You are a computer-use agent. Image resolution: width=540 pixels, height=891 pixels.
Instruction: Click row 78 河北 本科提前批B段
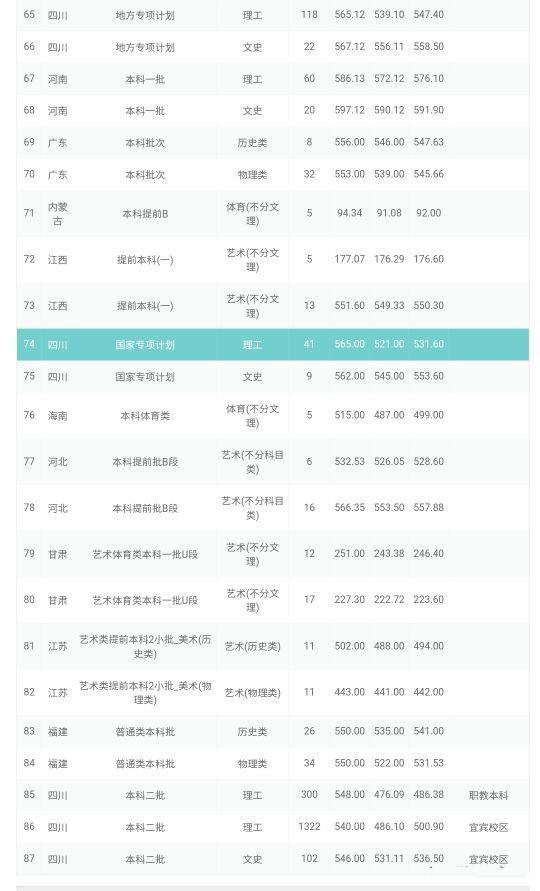273,507
